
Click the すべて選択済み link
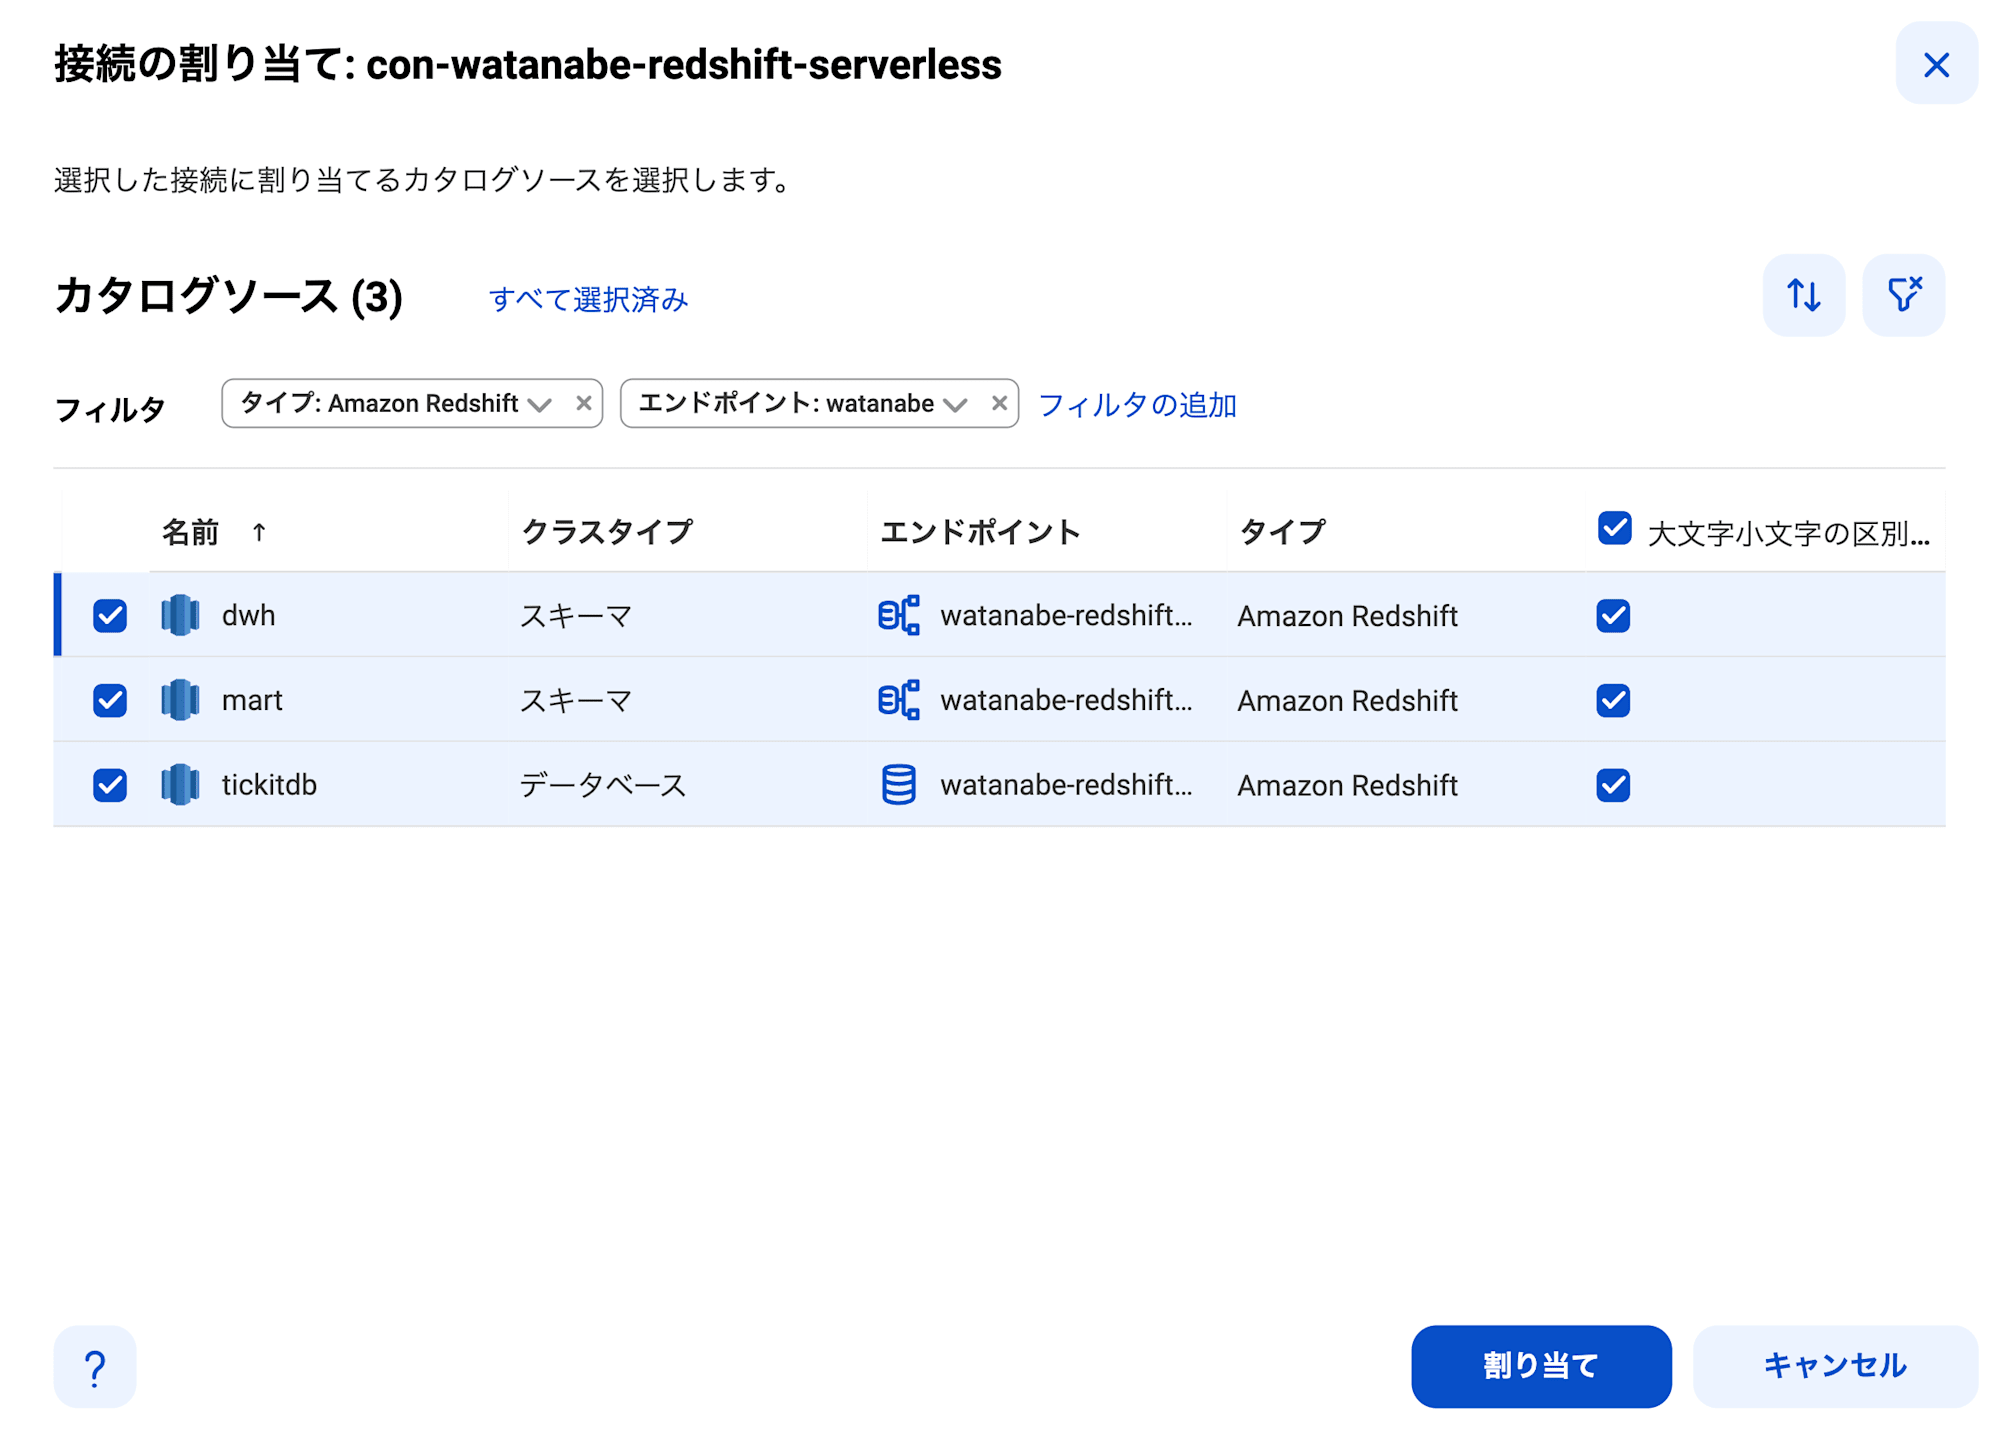coord(588,299)
